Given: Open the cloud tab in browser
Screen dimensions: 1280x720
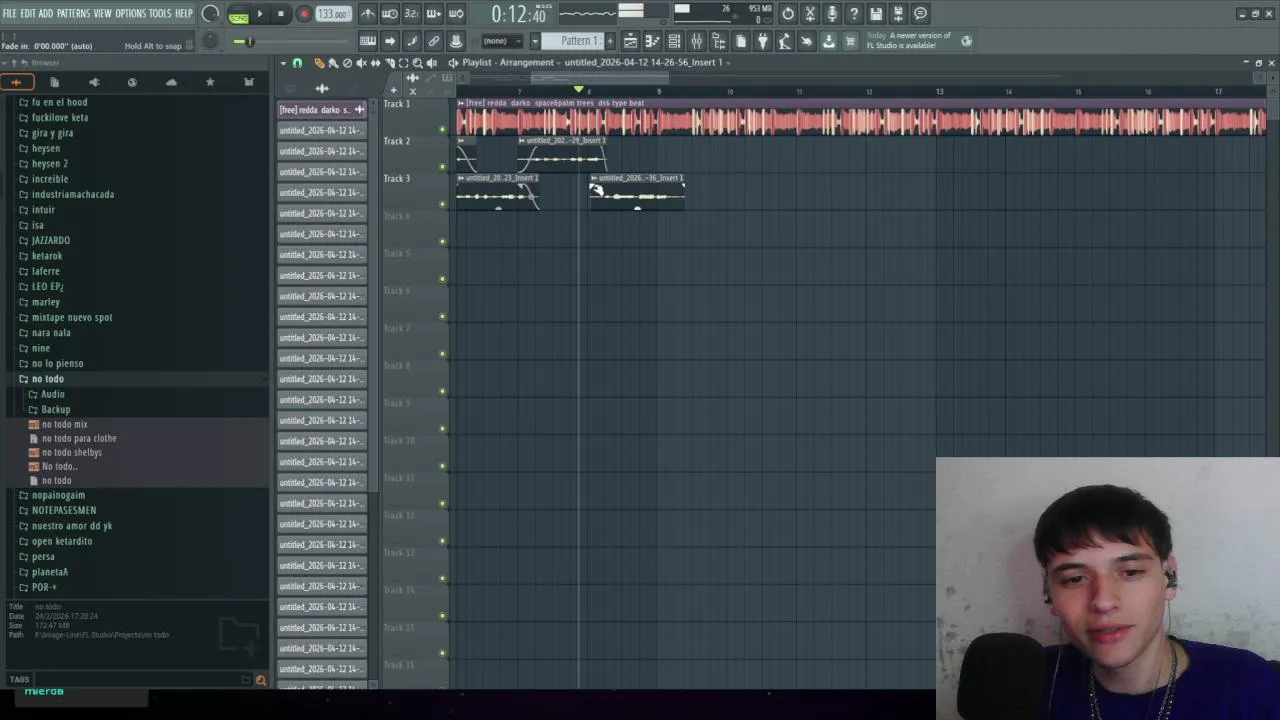Looking at the screenshot, I should (171, 82).
